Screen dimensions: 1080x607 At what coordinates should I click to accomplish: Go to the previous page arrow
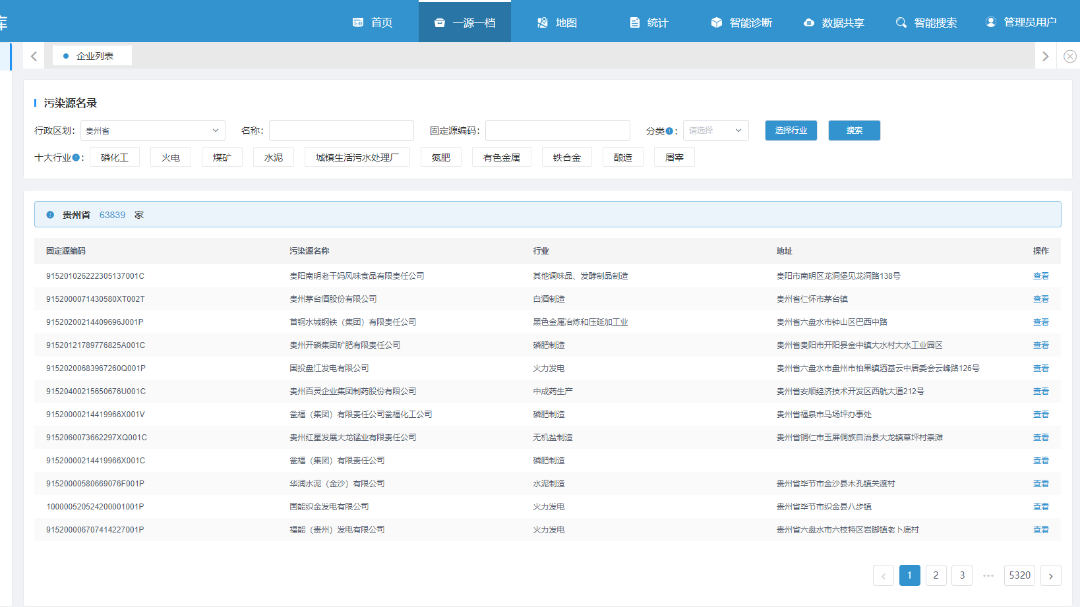(x=883, y=575)
